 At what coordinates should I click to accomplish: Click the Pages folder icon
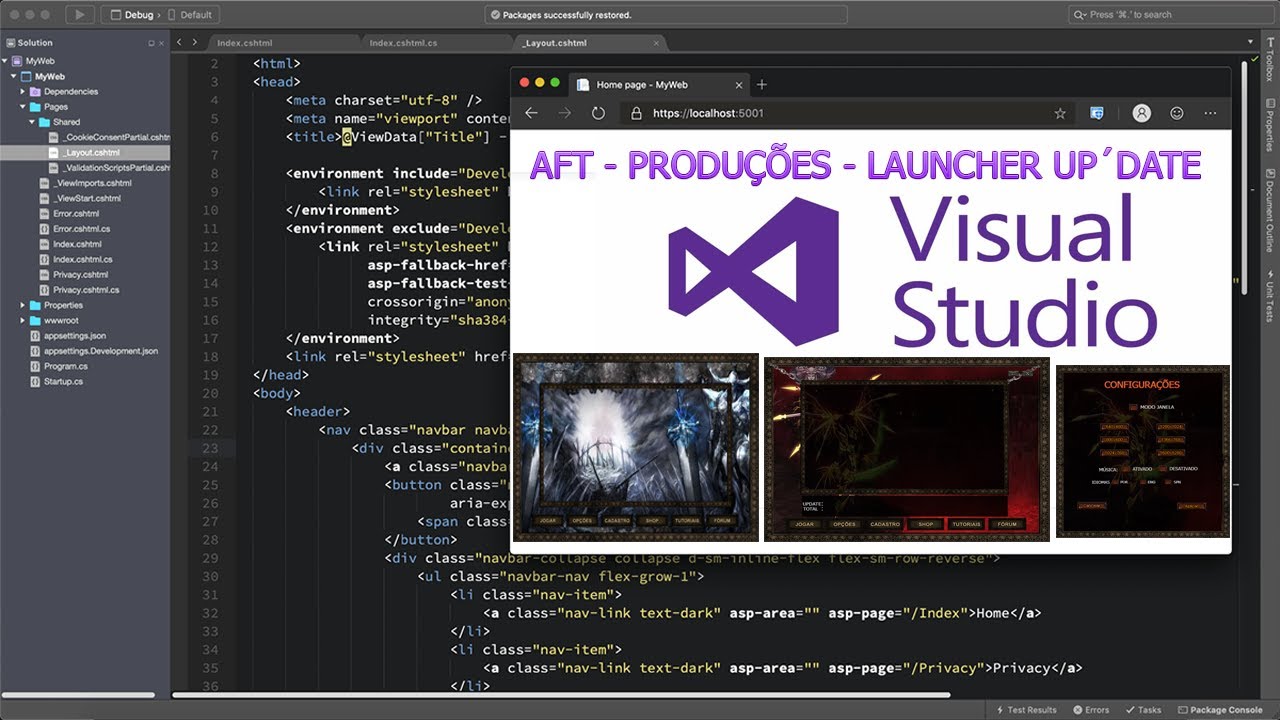click(x=36, y=107)
